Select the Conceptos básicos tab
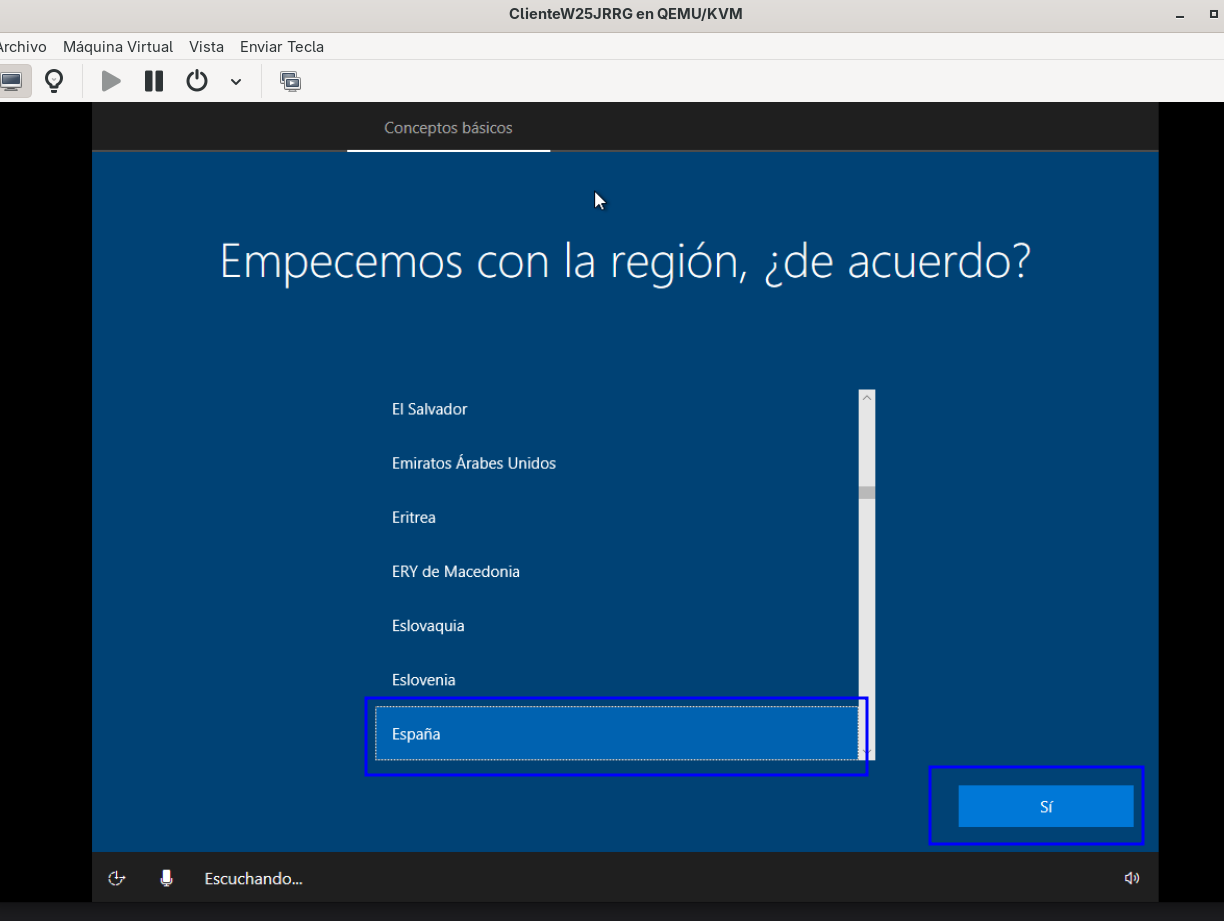The height and width of the screenshot is (921, 1224). [x=448, y=128]
